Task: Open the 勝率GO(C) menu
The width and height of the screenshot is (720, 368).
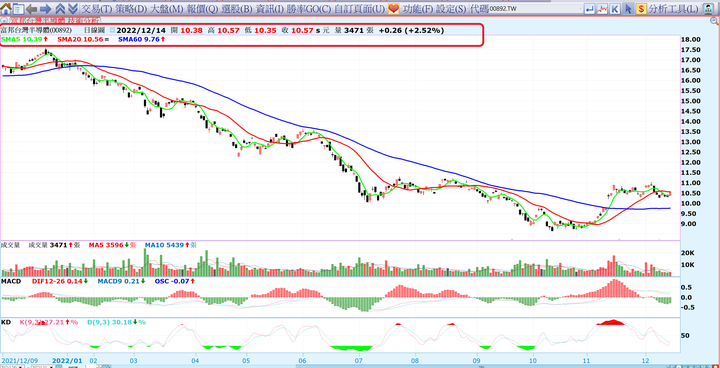Action: click(x=309, y=8)
